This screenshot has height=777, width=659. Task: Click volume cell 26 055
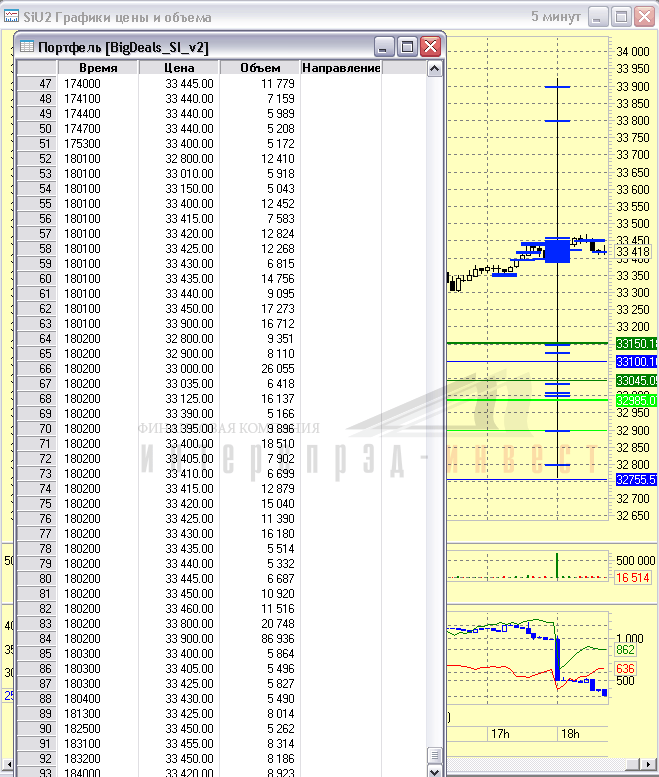tap(260, 369)
